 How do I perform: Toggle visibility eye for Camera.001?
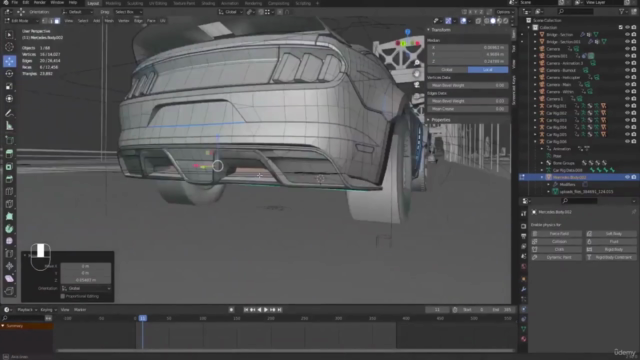[627, 56]
